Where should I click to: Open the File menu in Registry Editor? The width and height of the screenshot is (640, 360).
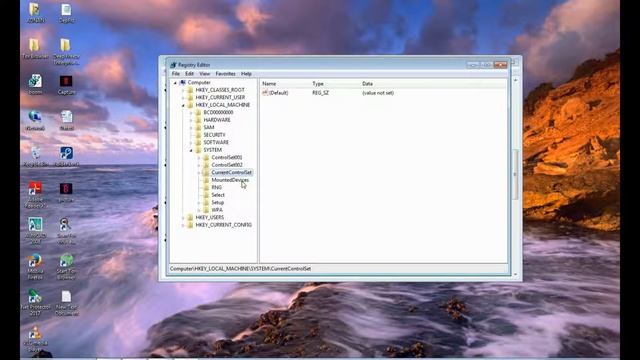pos(176,74)
